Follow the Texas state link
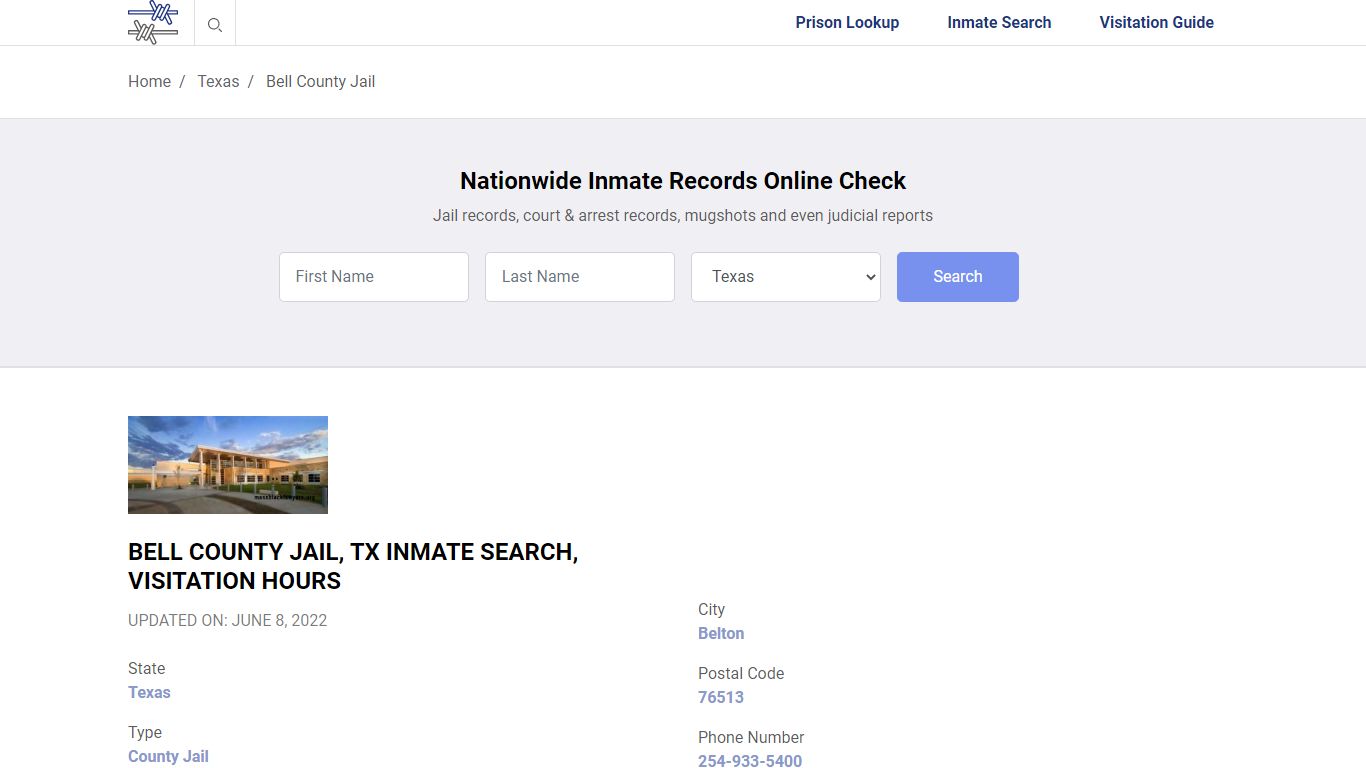 (149, 692)
